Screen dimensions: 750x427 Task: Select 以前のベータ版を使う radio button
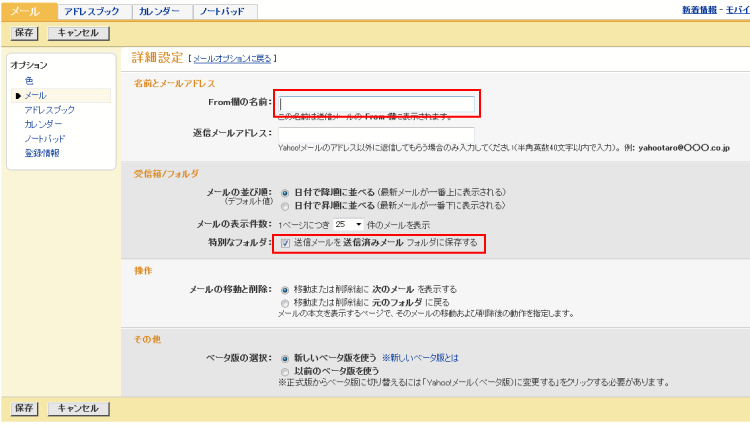[286, 370]
